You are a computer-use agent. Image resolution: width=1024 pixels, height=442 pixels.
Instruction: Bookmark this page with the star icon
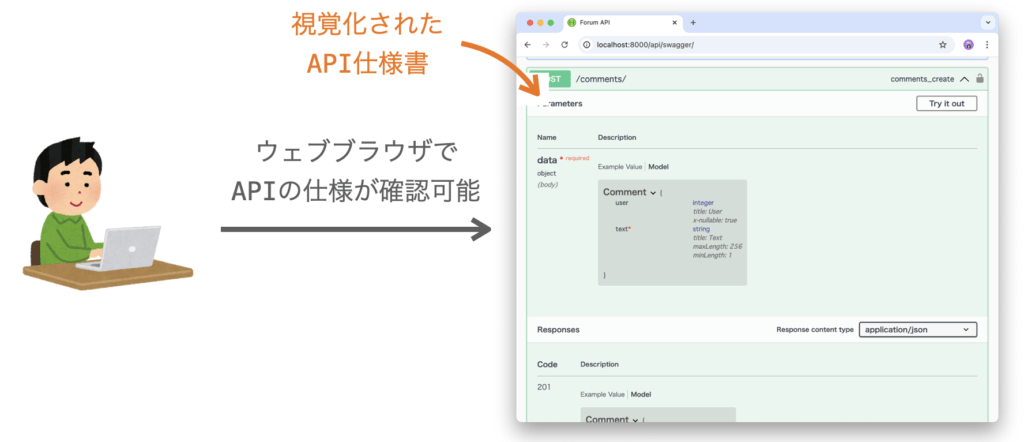pos(942,45)
